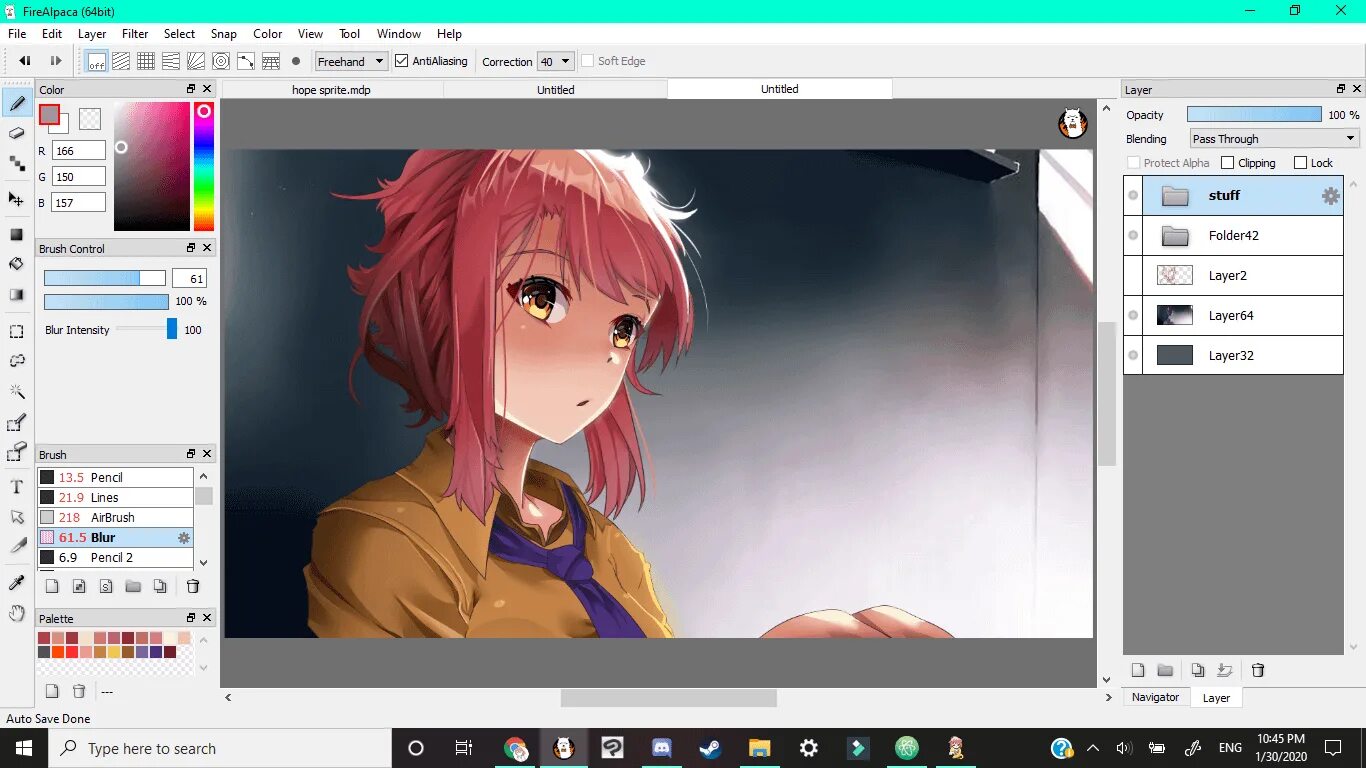The image size is (1366, 768).
Task: Show the hidden Layer2
Action: click(1133, 276)
